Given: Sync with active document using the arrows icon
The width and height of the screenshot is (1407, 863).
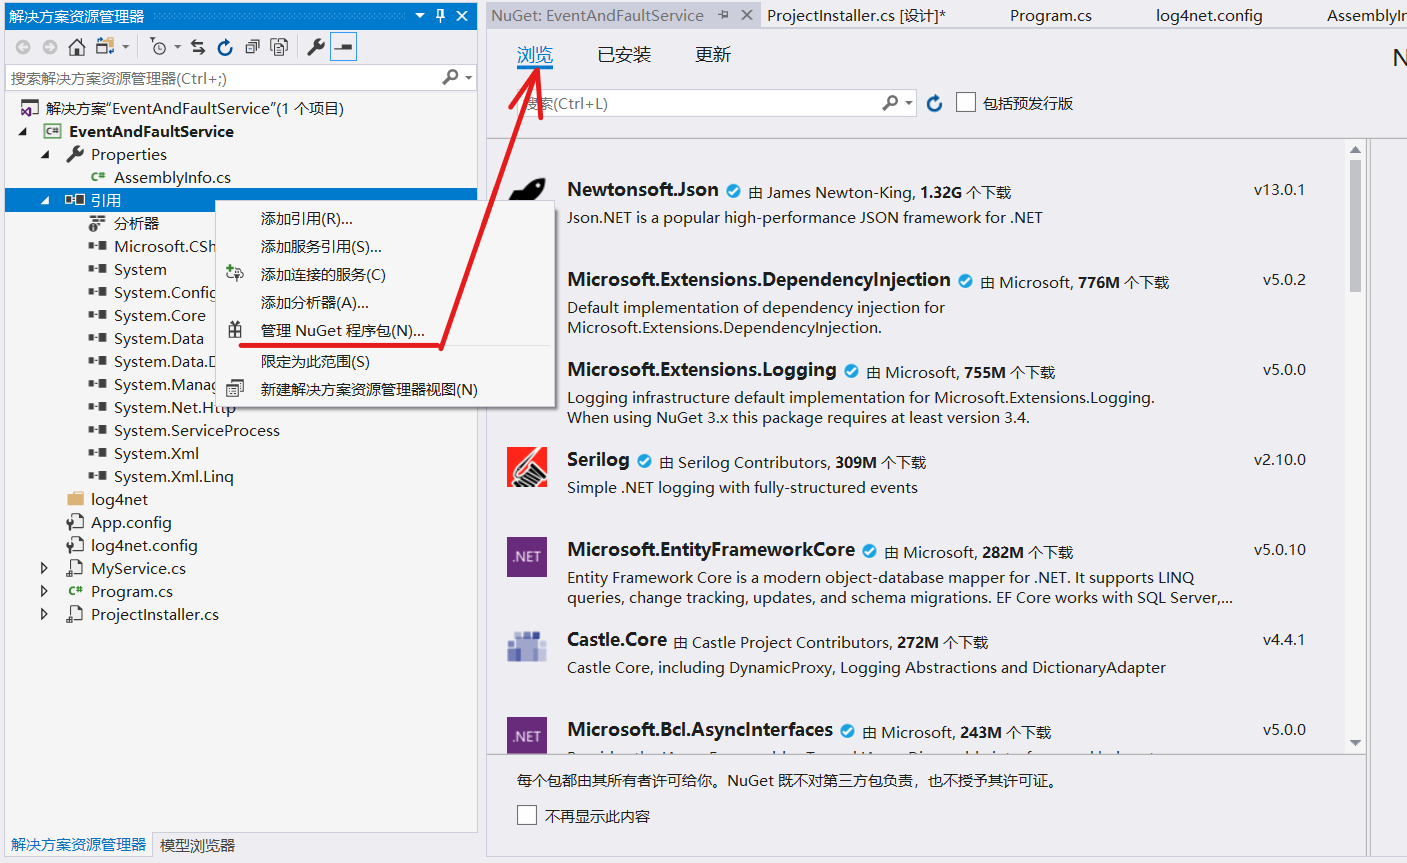Looking at the screenshot, I should coord(198,47).
